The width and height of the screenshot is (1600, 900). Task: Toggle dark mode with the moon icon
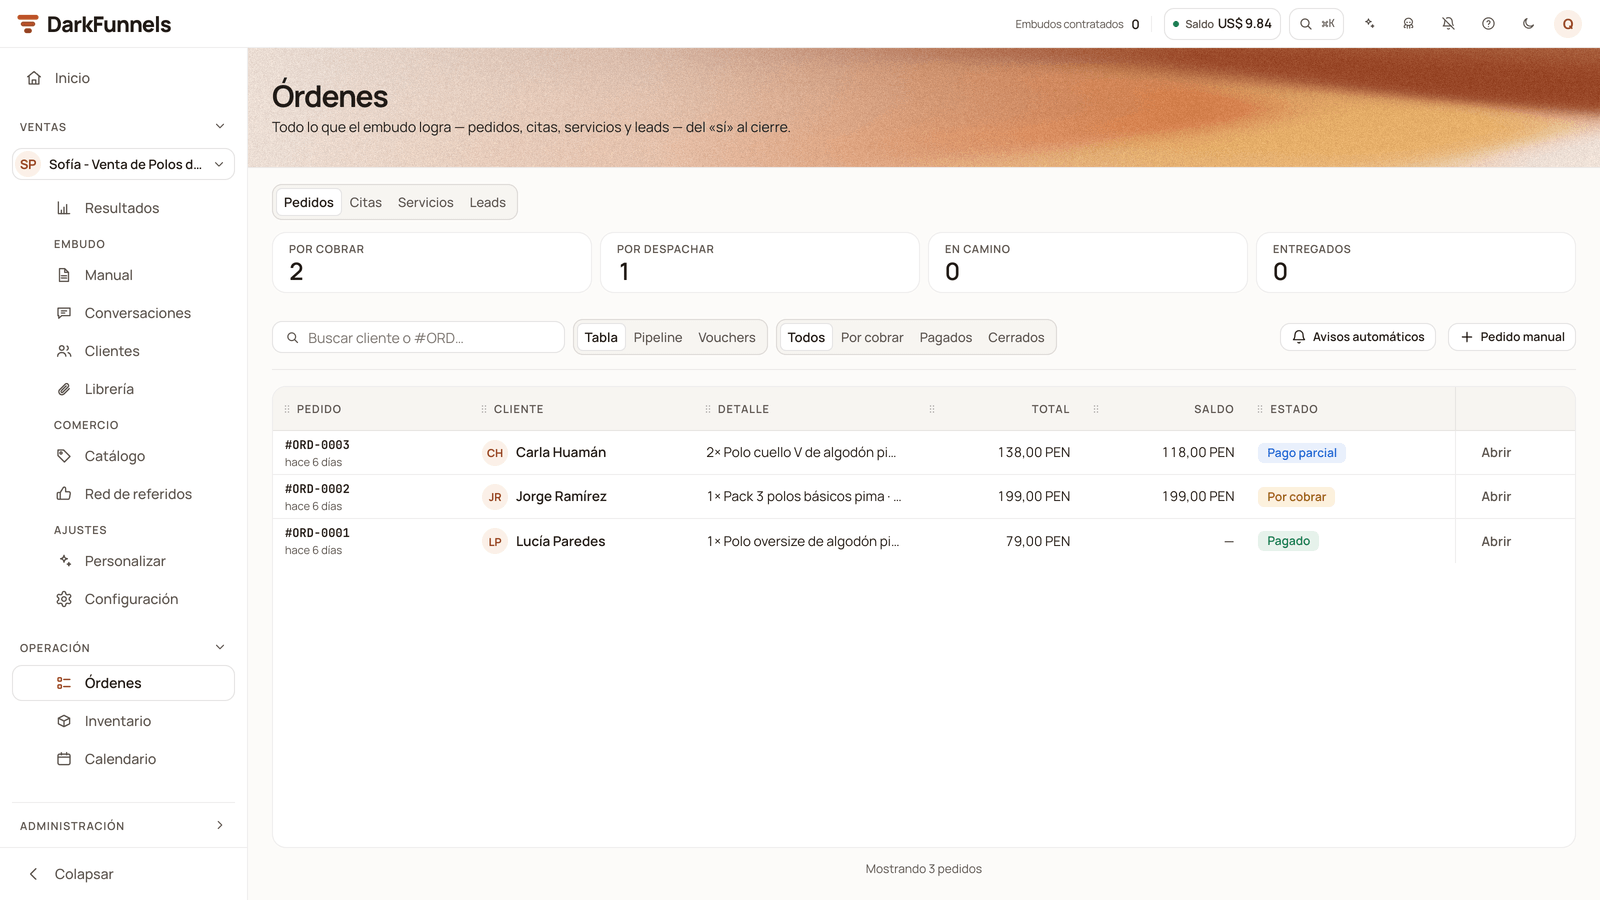(x=1528, y=24)
